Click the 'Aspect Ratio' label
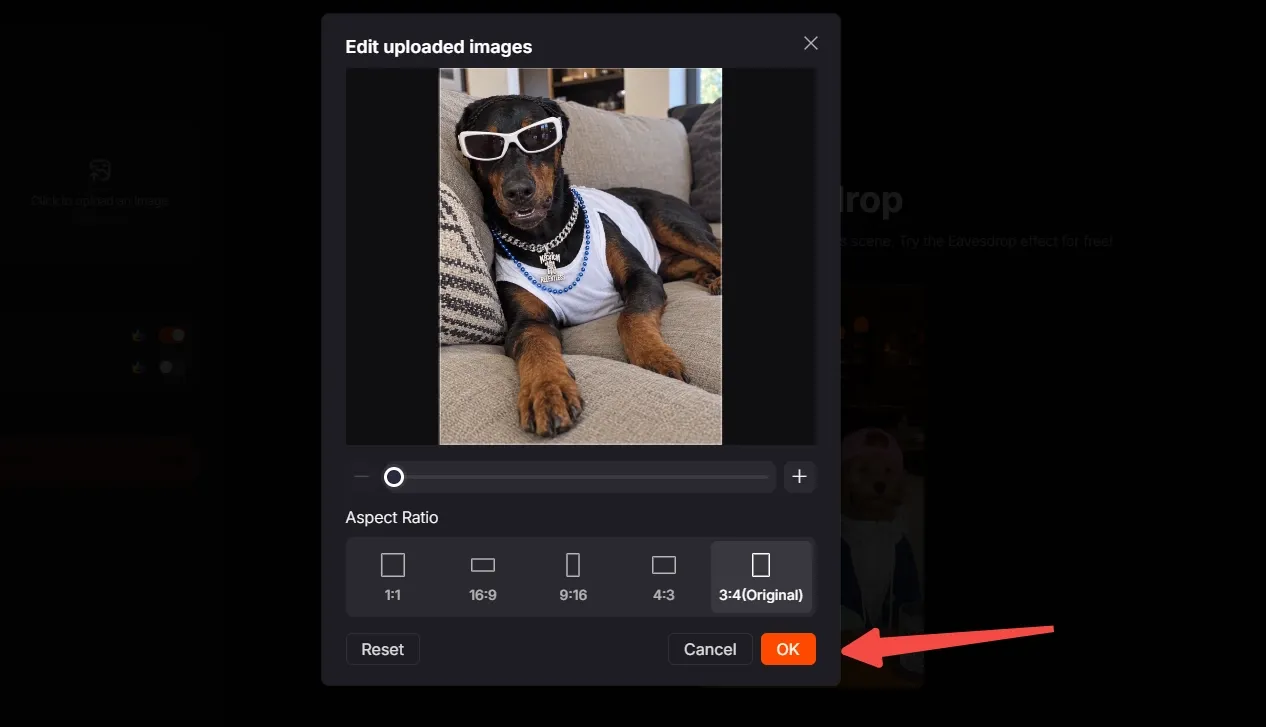The width and height of the screenshot is (1266, 727). pyautogui.click(x=392, y=517)
